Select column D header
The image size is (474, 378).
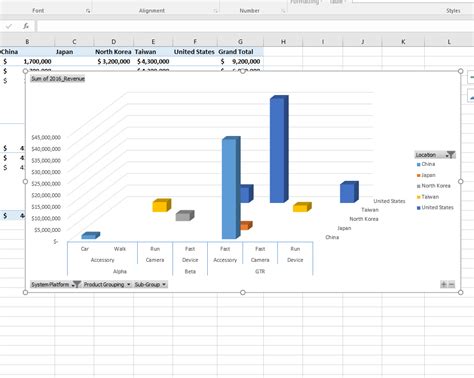point(114,42)
